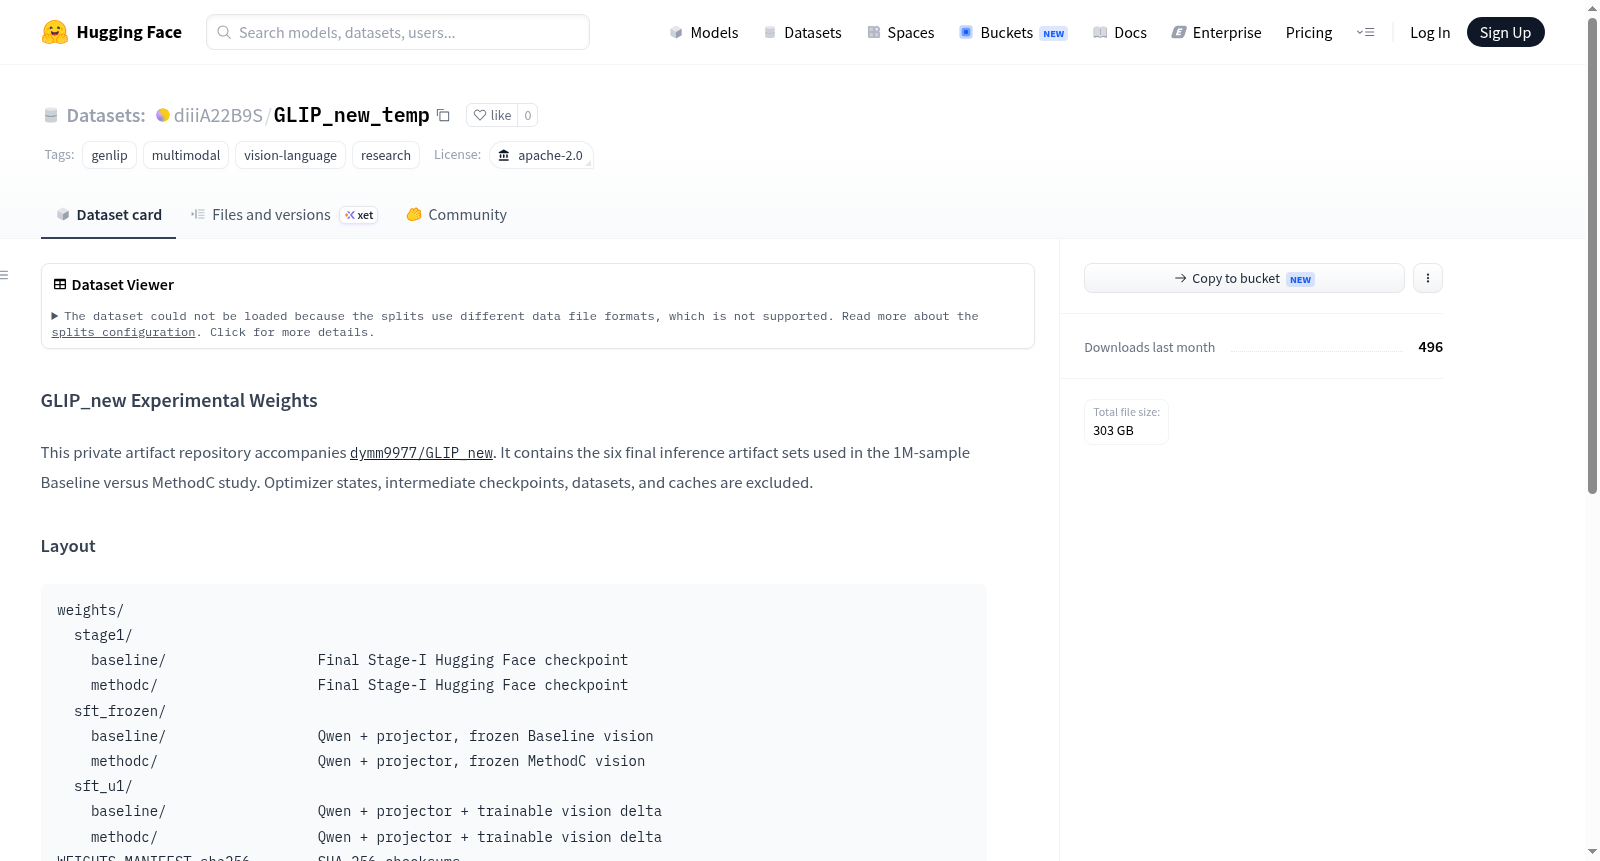This screenshot has height=861, width=1600.
Task: Click the Datasets stack icon in the breadcrumb
Action: point(51,115)
